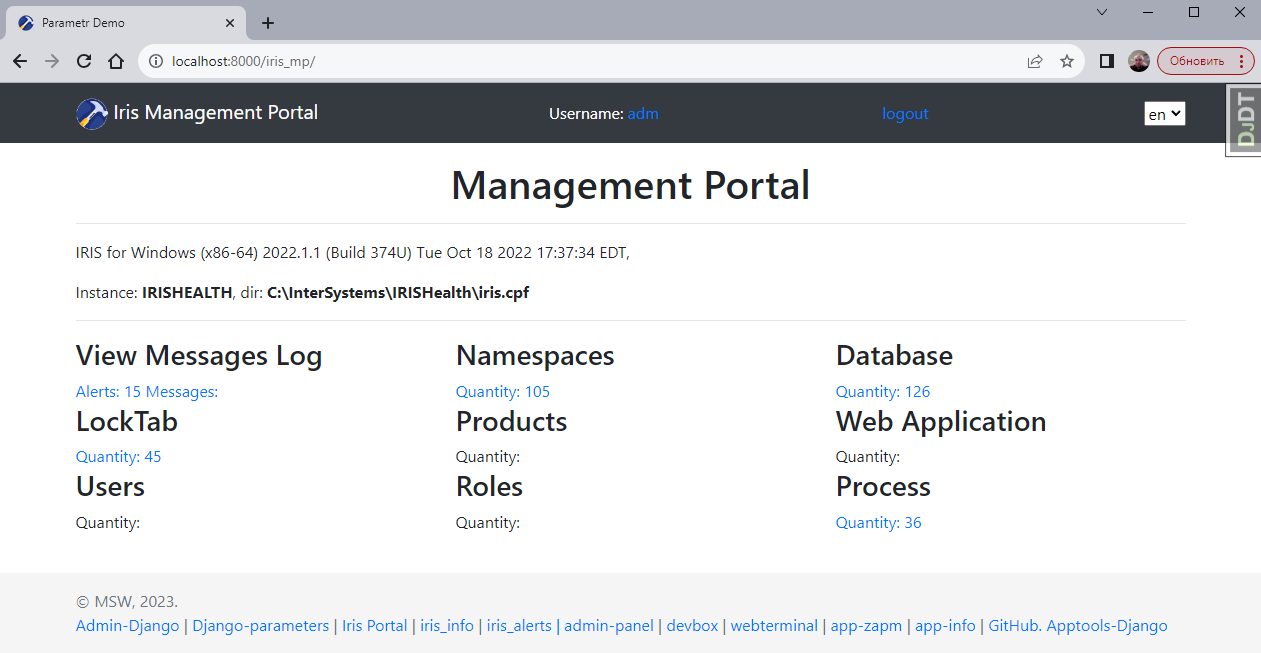Open the iris_info footer link
Screen dimensions: 1261x653
pyautogui.click(x=447, y=626)
